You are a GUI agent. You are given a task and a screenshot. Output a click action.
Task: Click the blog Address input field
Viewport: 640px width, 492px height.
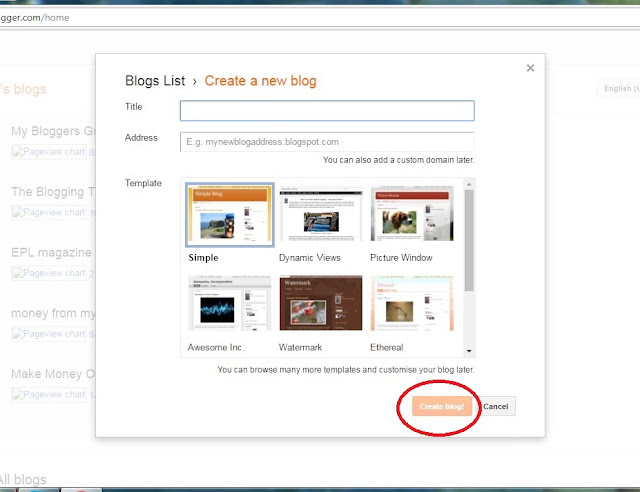327,142
